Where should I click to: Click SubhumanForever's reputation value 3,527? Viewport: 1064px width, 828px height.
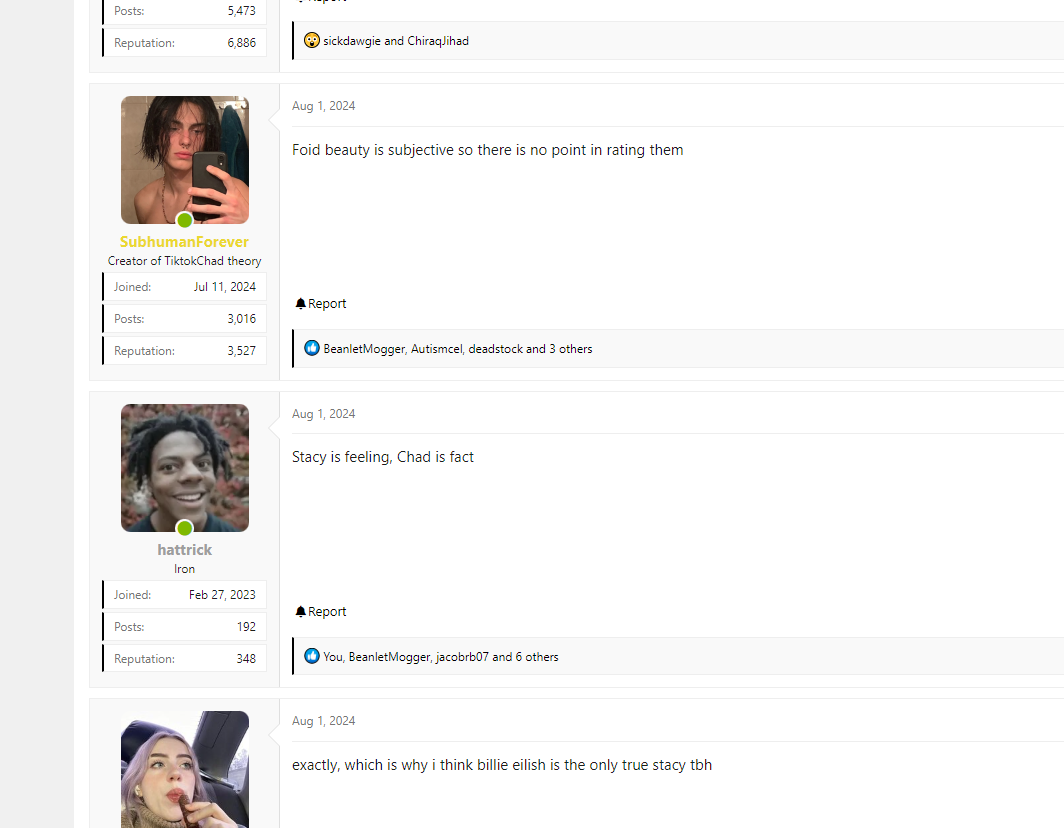pyautogui.click(x=242, y=351)
